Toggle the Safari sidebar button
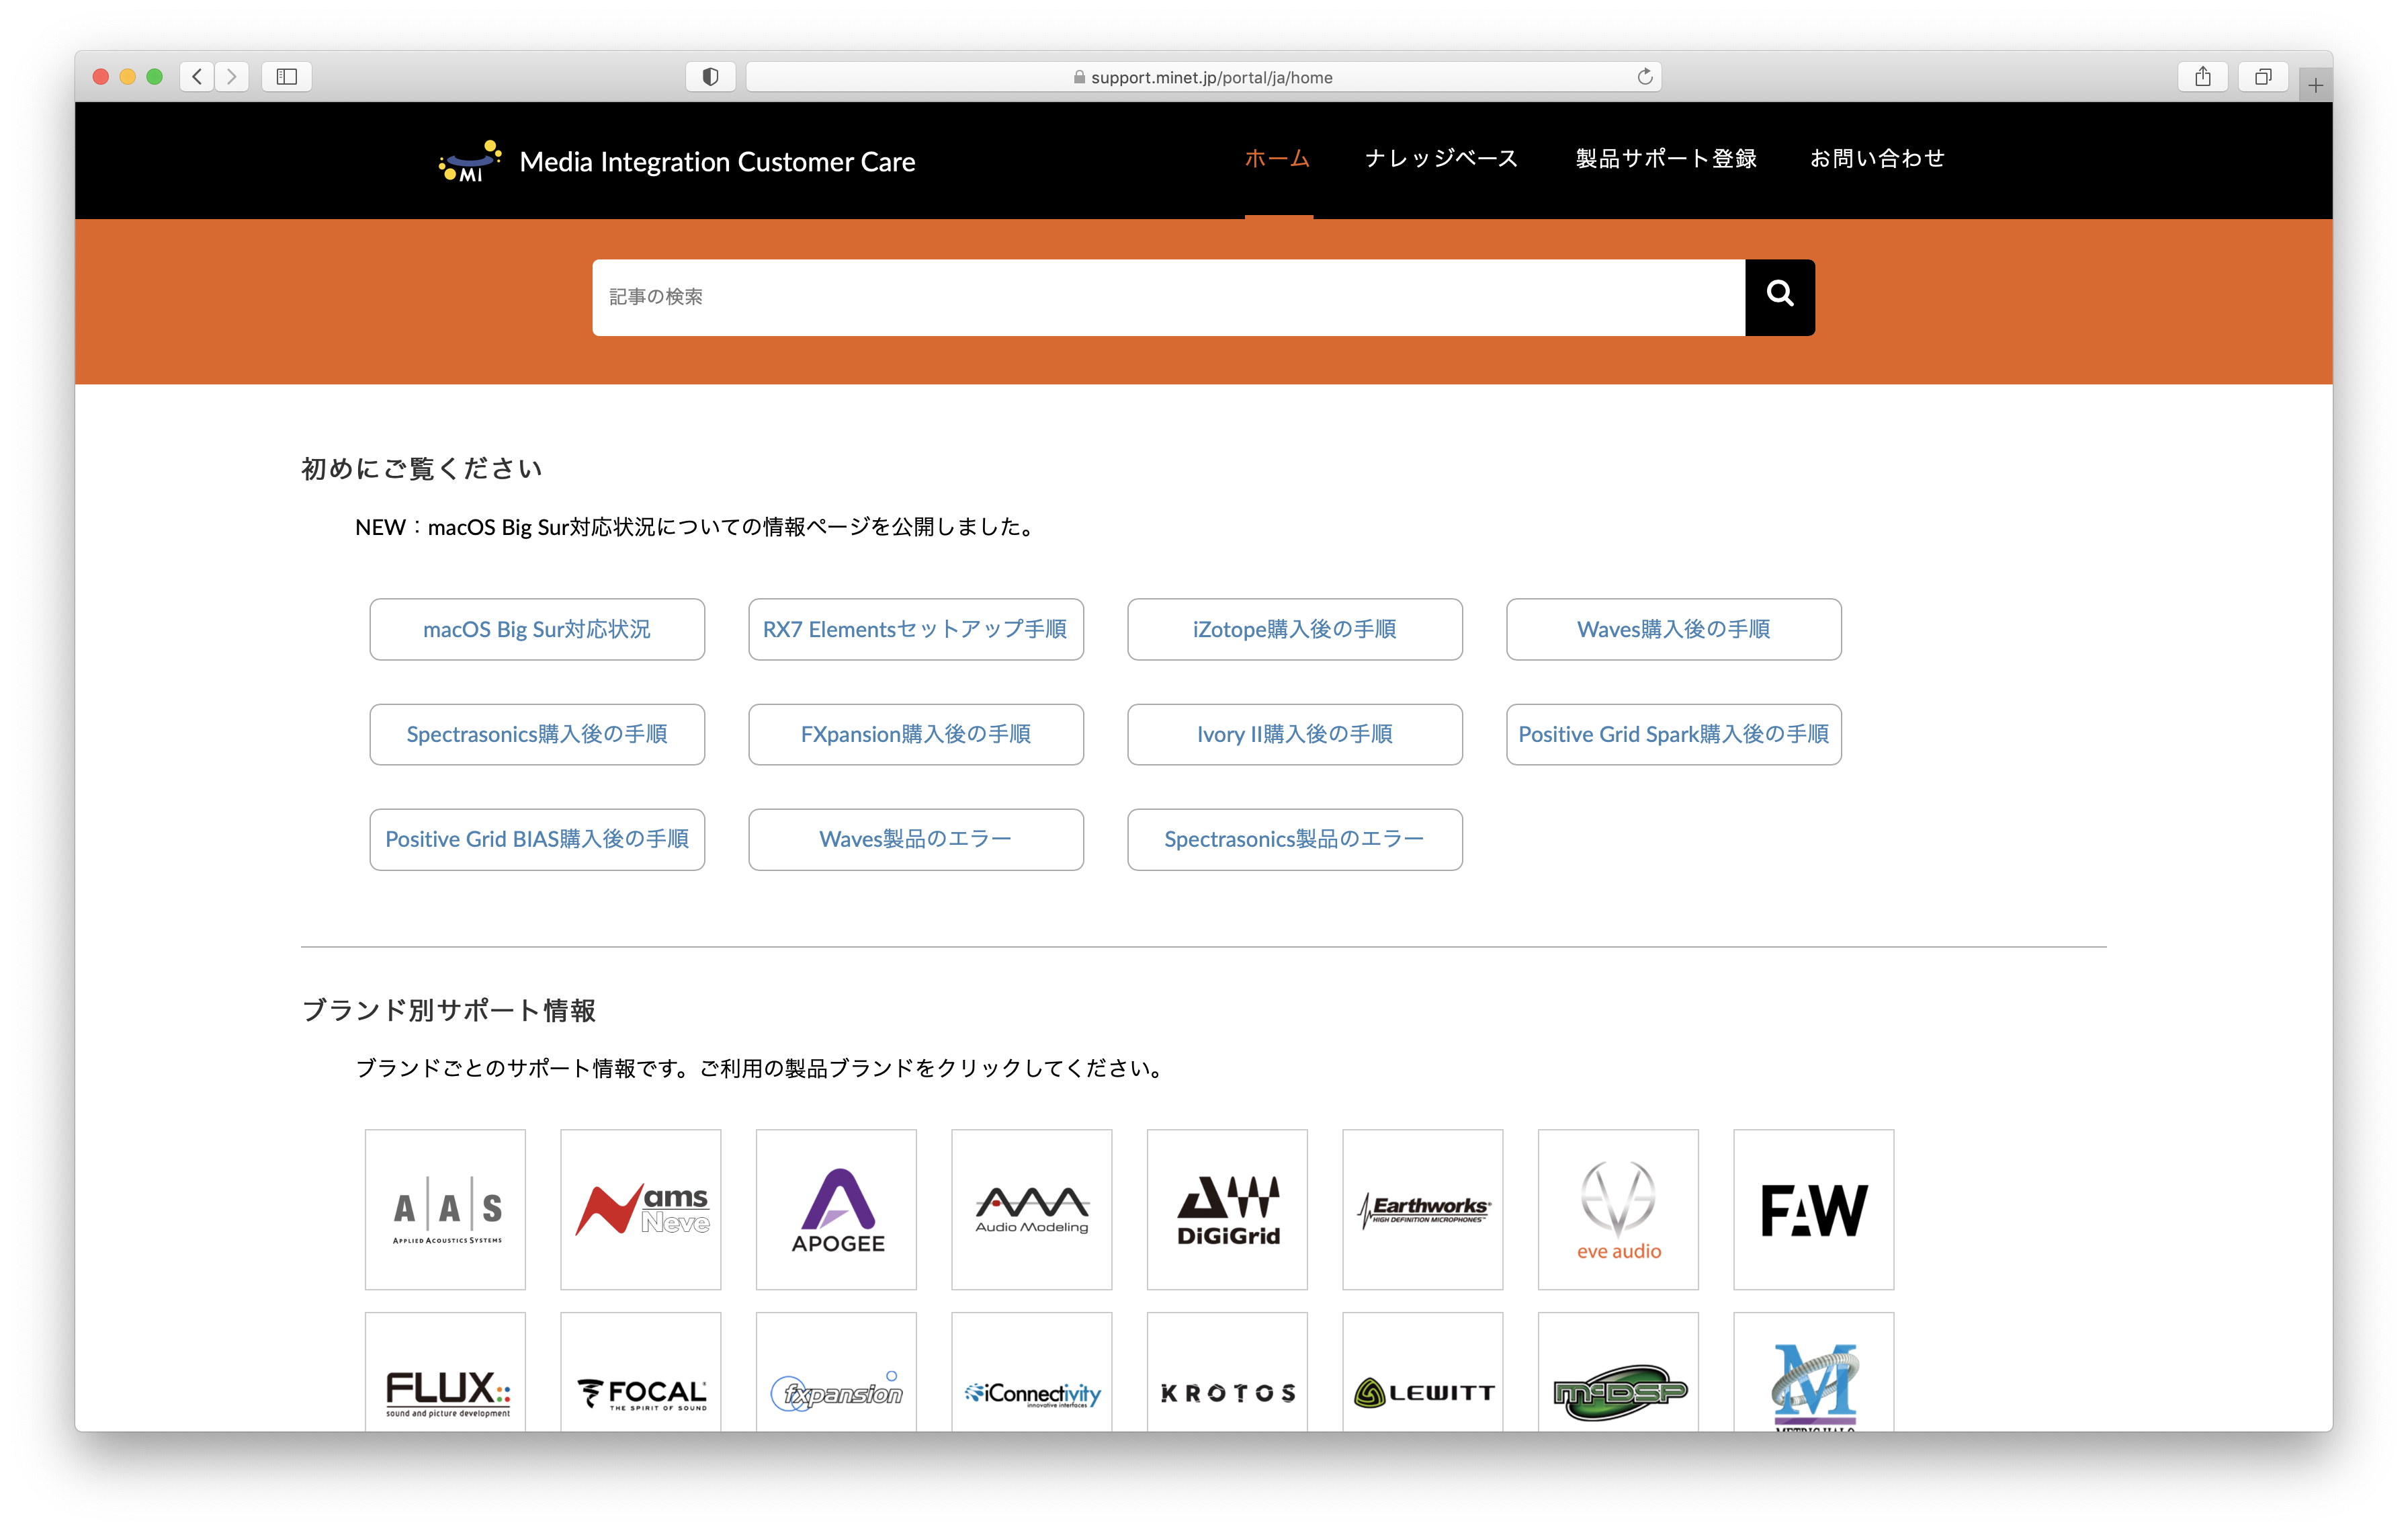Viewport: 2408px width, 1531px height. point(287,77)
